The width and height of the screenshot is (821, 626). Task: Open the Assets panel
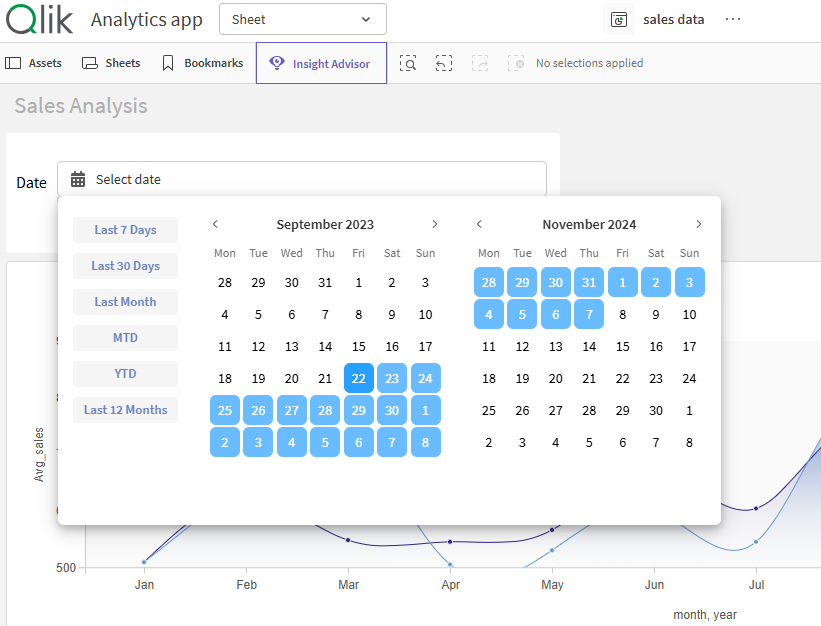click(34, 63)
